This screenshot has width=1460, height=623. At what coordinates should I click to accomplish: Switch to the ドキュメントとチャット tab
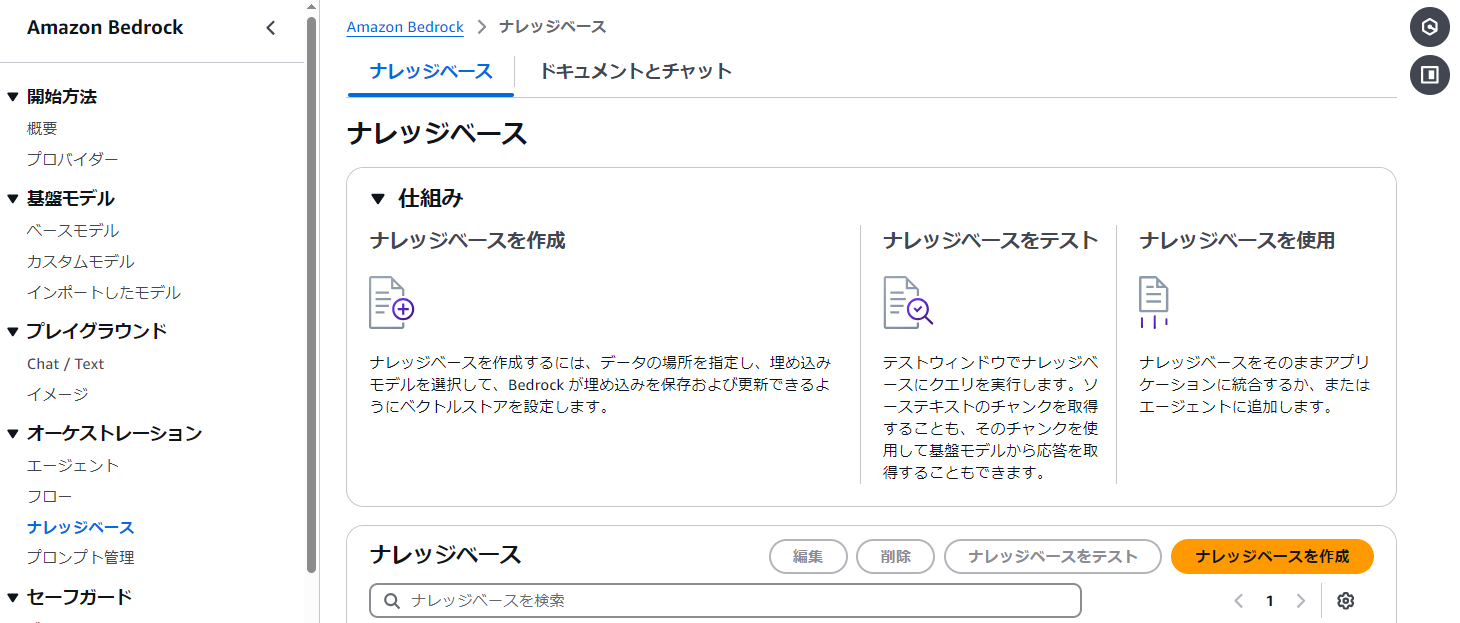coord(634,71)
